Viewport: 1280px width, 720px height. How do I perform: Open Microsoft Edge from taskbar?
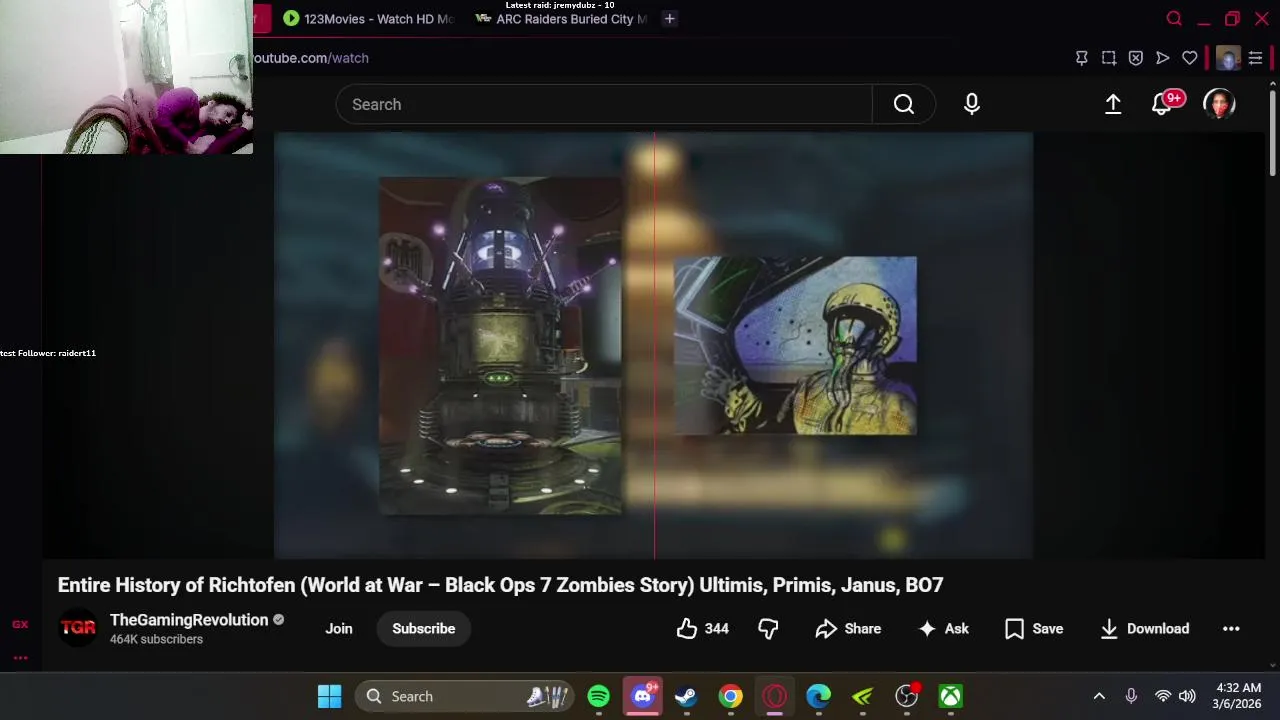(819, 696)
